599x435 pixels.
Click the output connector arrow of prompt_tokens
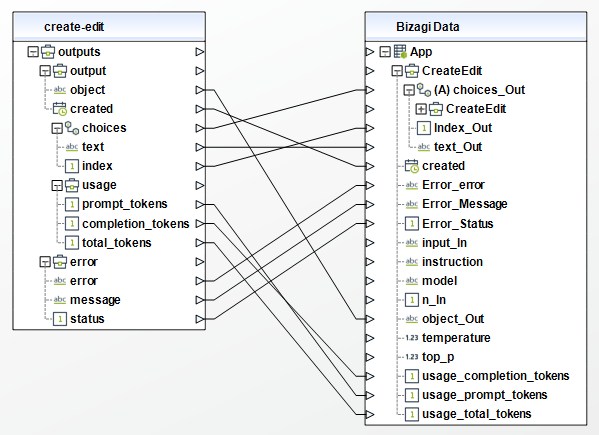tap(200, 204)
